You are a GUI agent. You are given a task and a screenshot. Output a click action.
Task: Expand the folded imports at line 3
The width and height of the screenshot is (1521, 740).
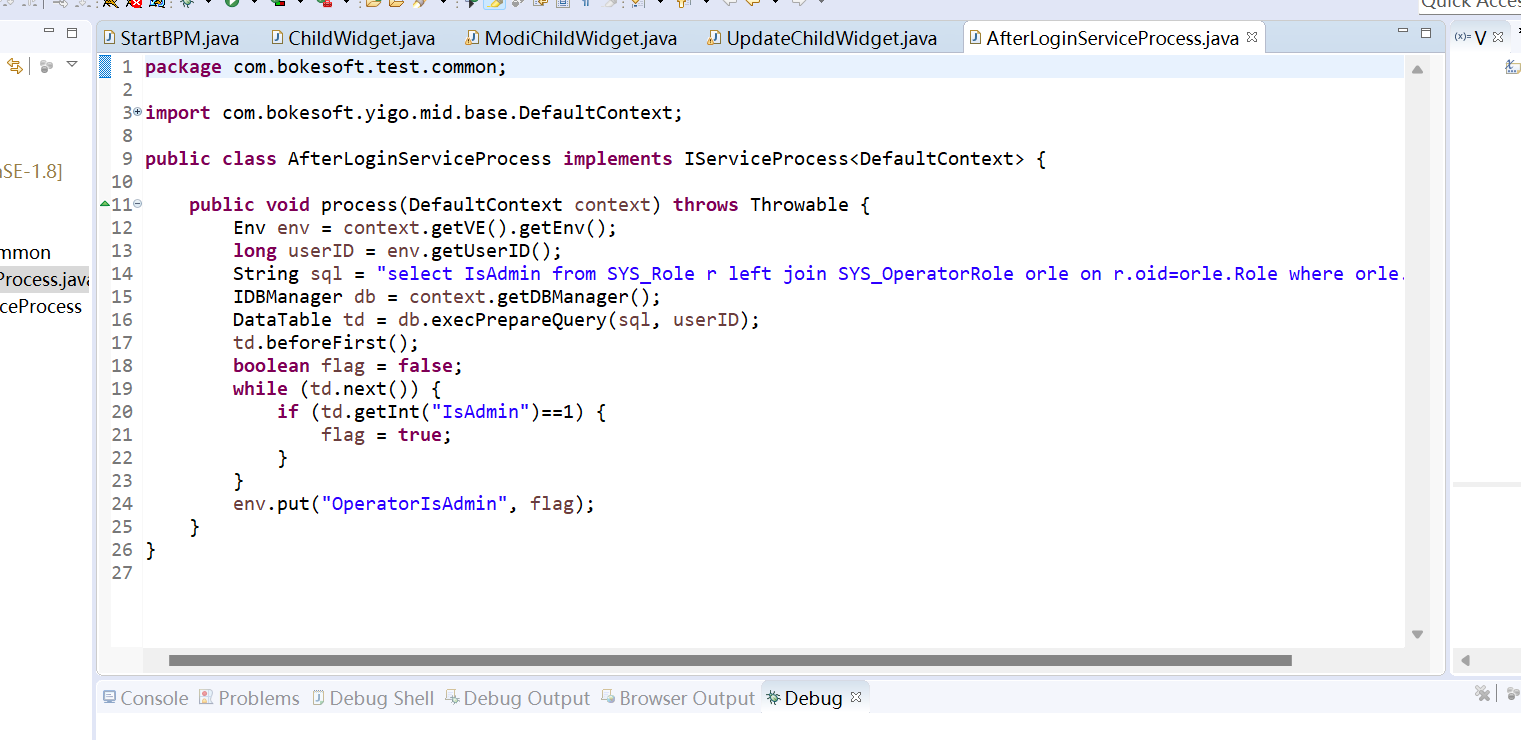click(137, 112)
